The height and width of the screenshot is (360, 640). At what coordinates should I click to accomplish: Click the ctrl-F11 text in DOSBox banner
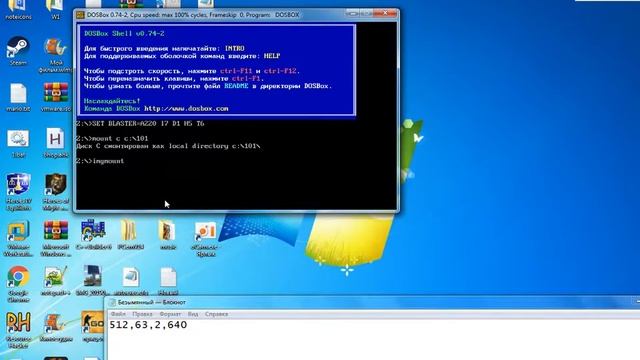(236, 71)
